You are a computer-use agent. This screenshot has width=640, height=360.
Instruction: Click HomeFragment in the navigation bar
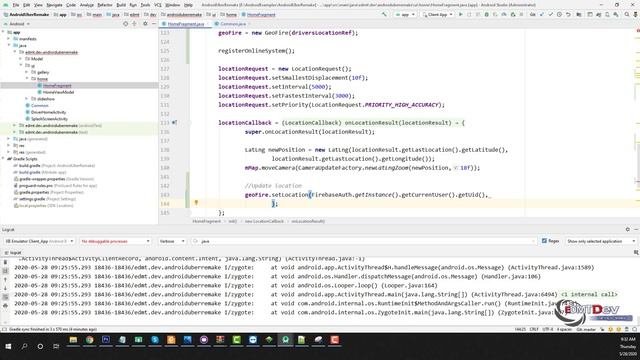[258, 15]
